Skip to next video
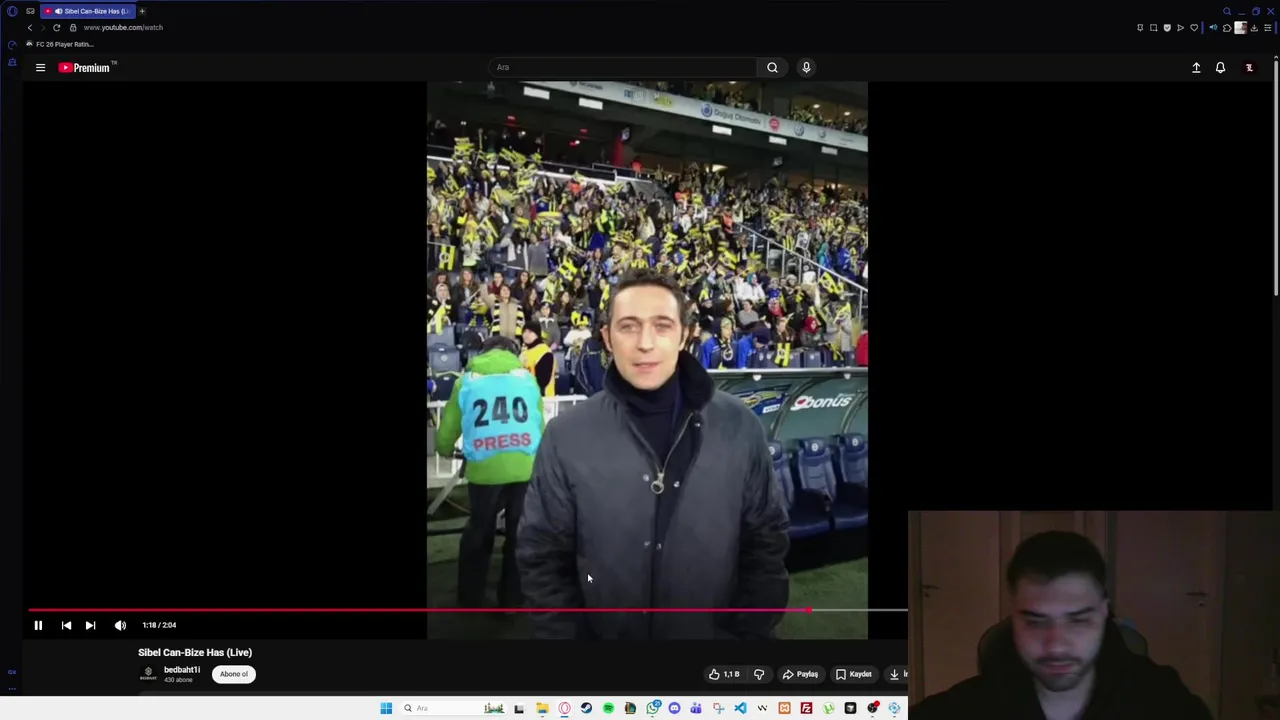Screen dimensions: 1280x720 click(90, 625)
